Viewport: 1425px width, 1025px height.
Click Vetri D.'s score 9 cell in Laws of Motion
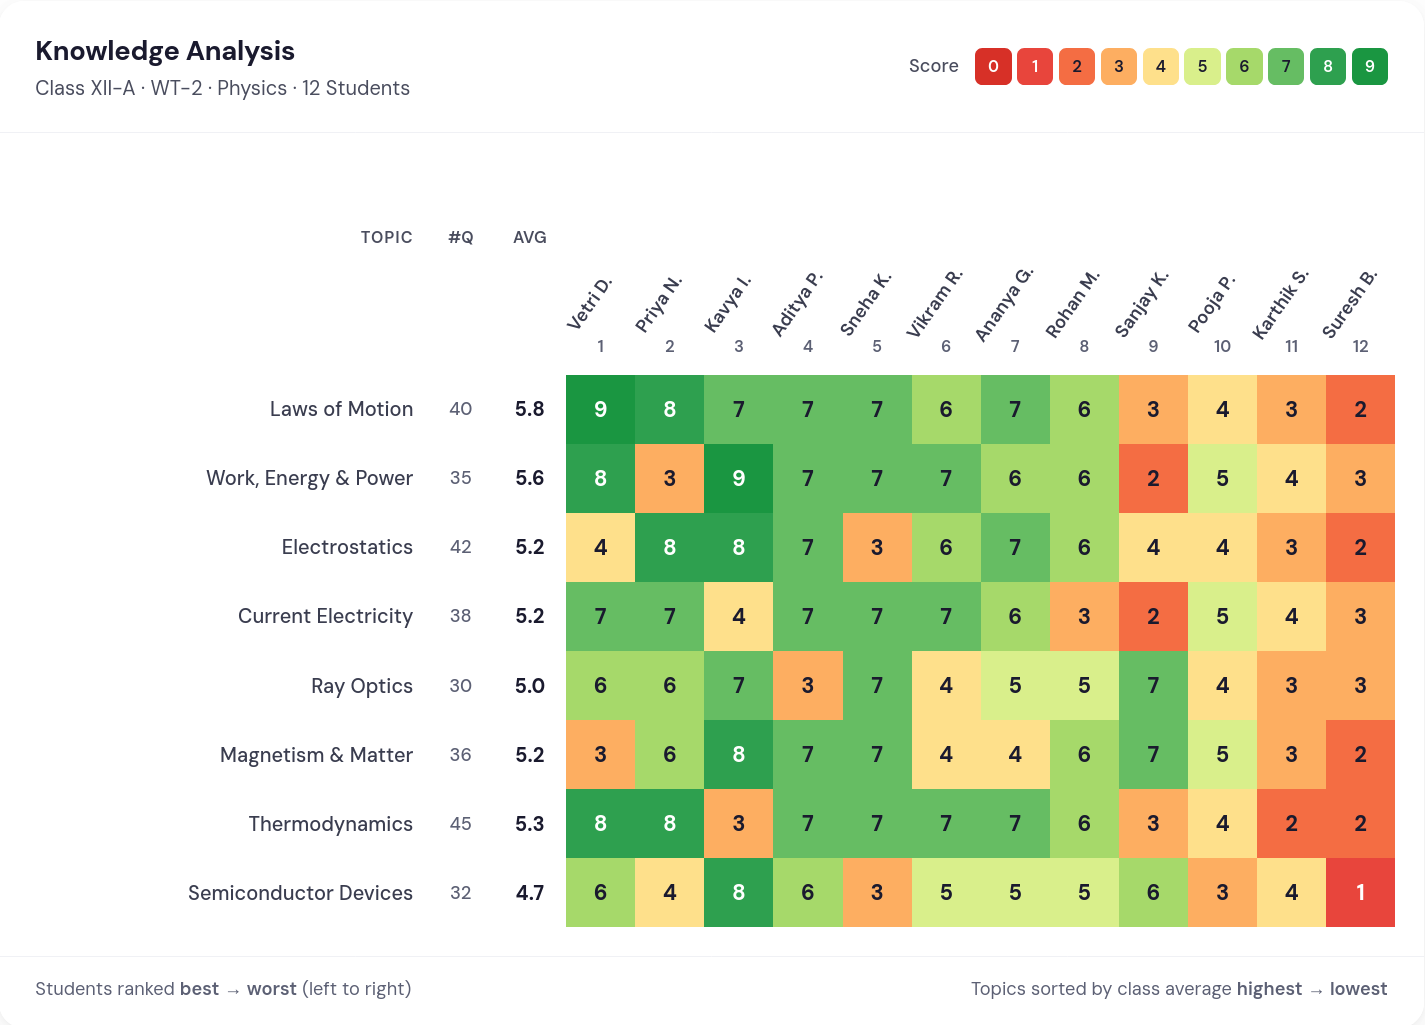tap(600, 409)
